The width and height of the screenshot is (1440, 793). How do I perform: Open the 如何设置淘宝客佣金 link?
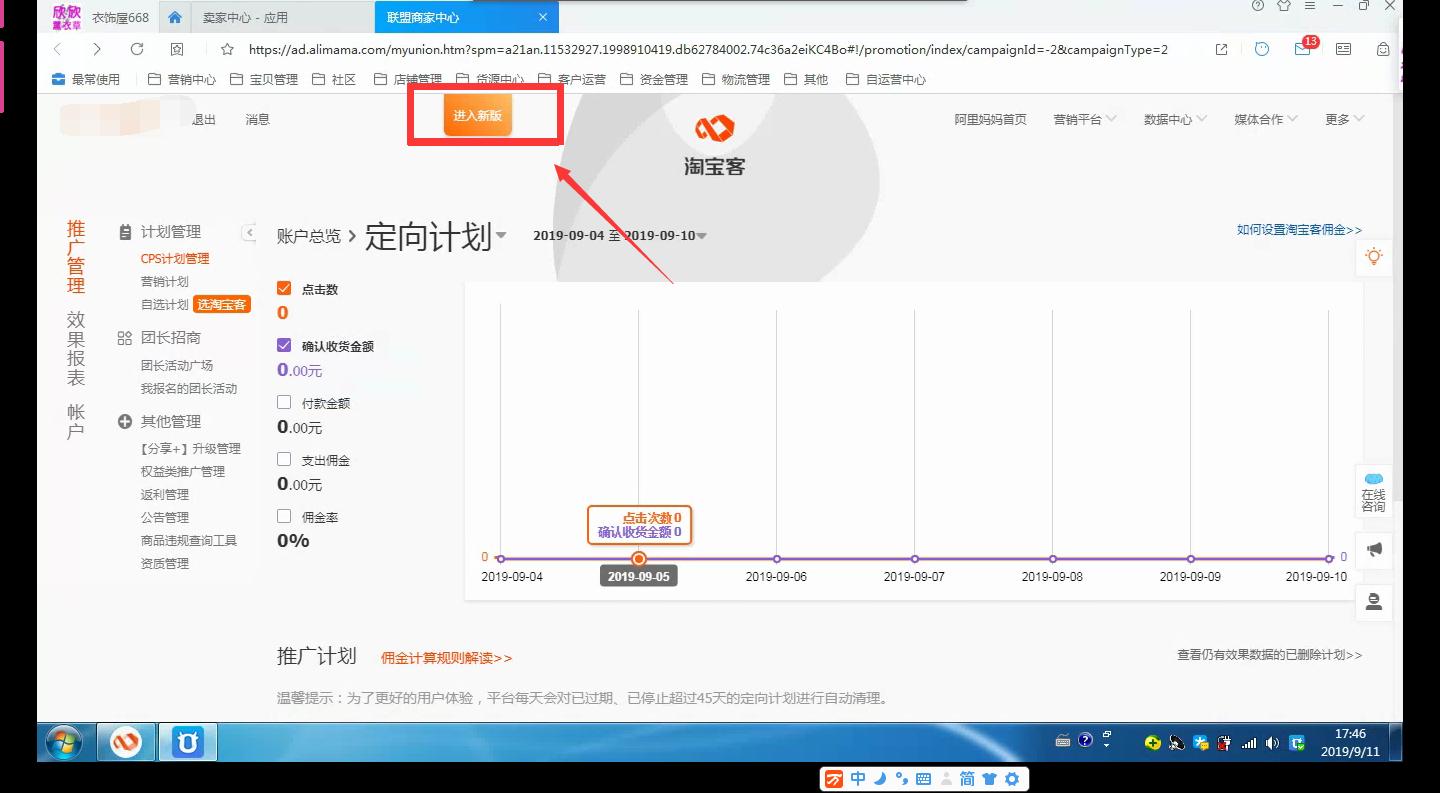click(1297, 229)
